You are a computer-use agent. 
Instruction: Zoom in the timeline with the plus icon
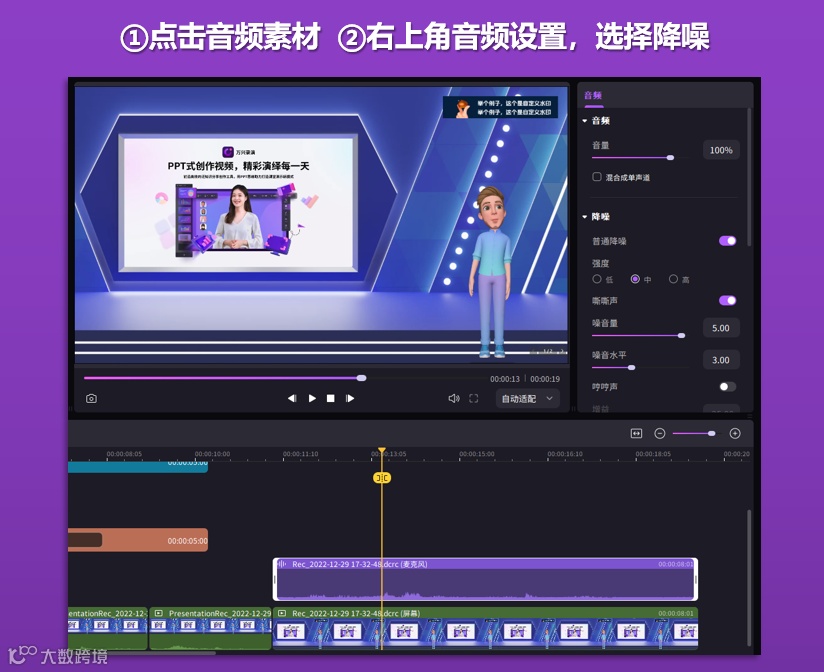coord(735,433)
